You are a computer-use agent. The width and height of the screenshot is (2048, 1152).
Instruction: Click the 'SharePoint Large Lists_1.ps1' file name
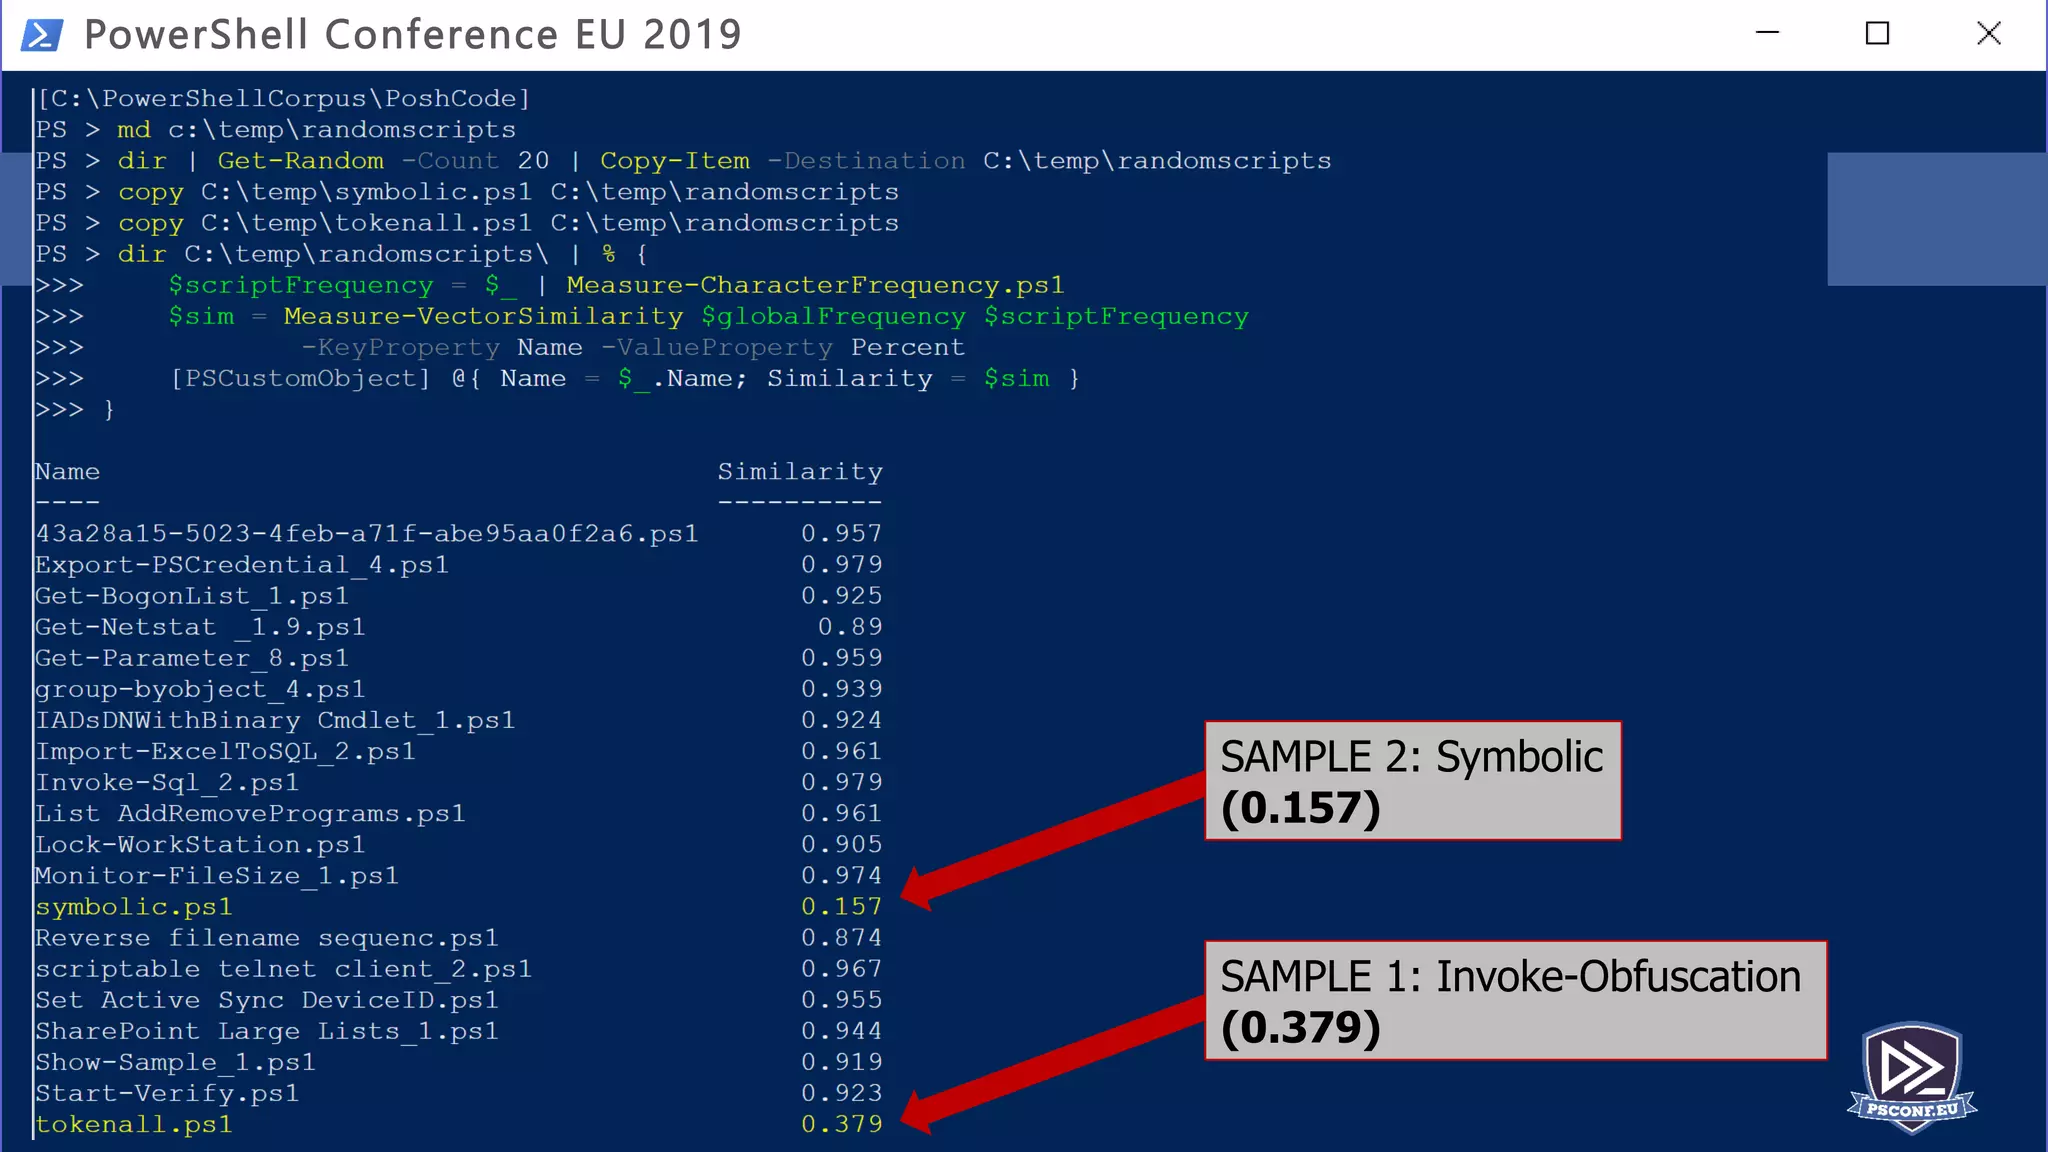[x=267, y=1031]
